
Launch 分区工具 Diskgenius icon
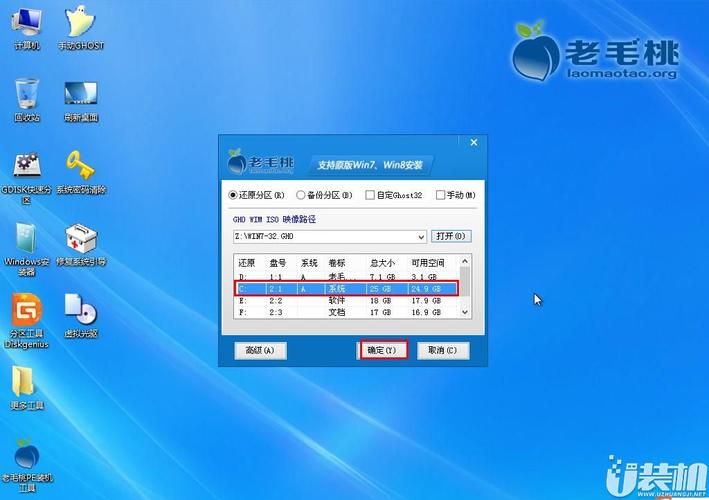pyautogui.click(x=27, y=321)
